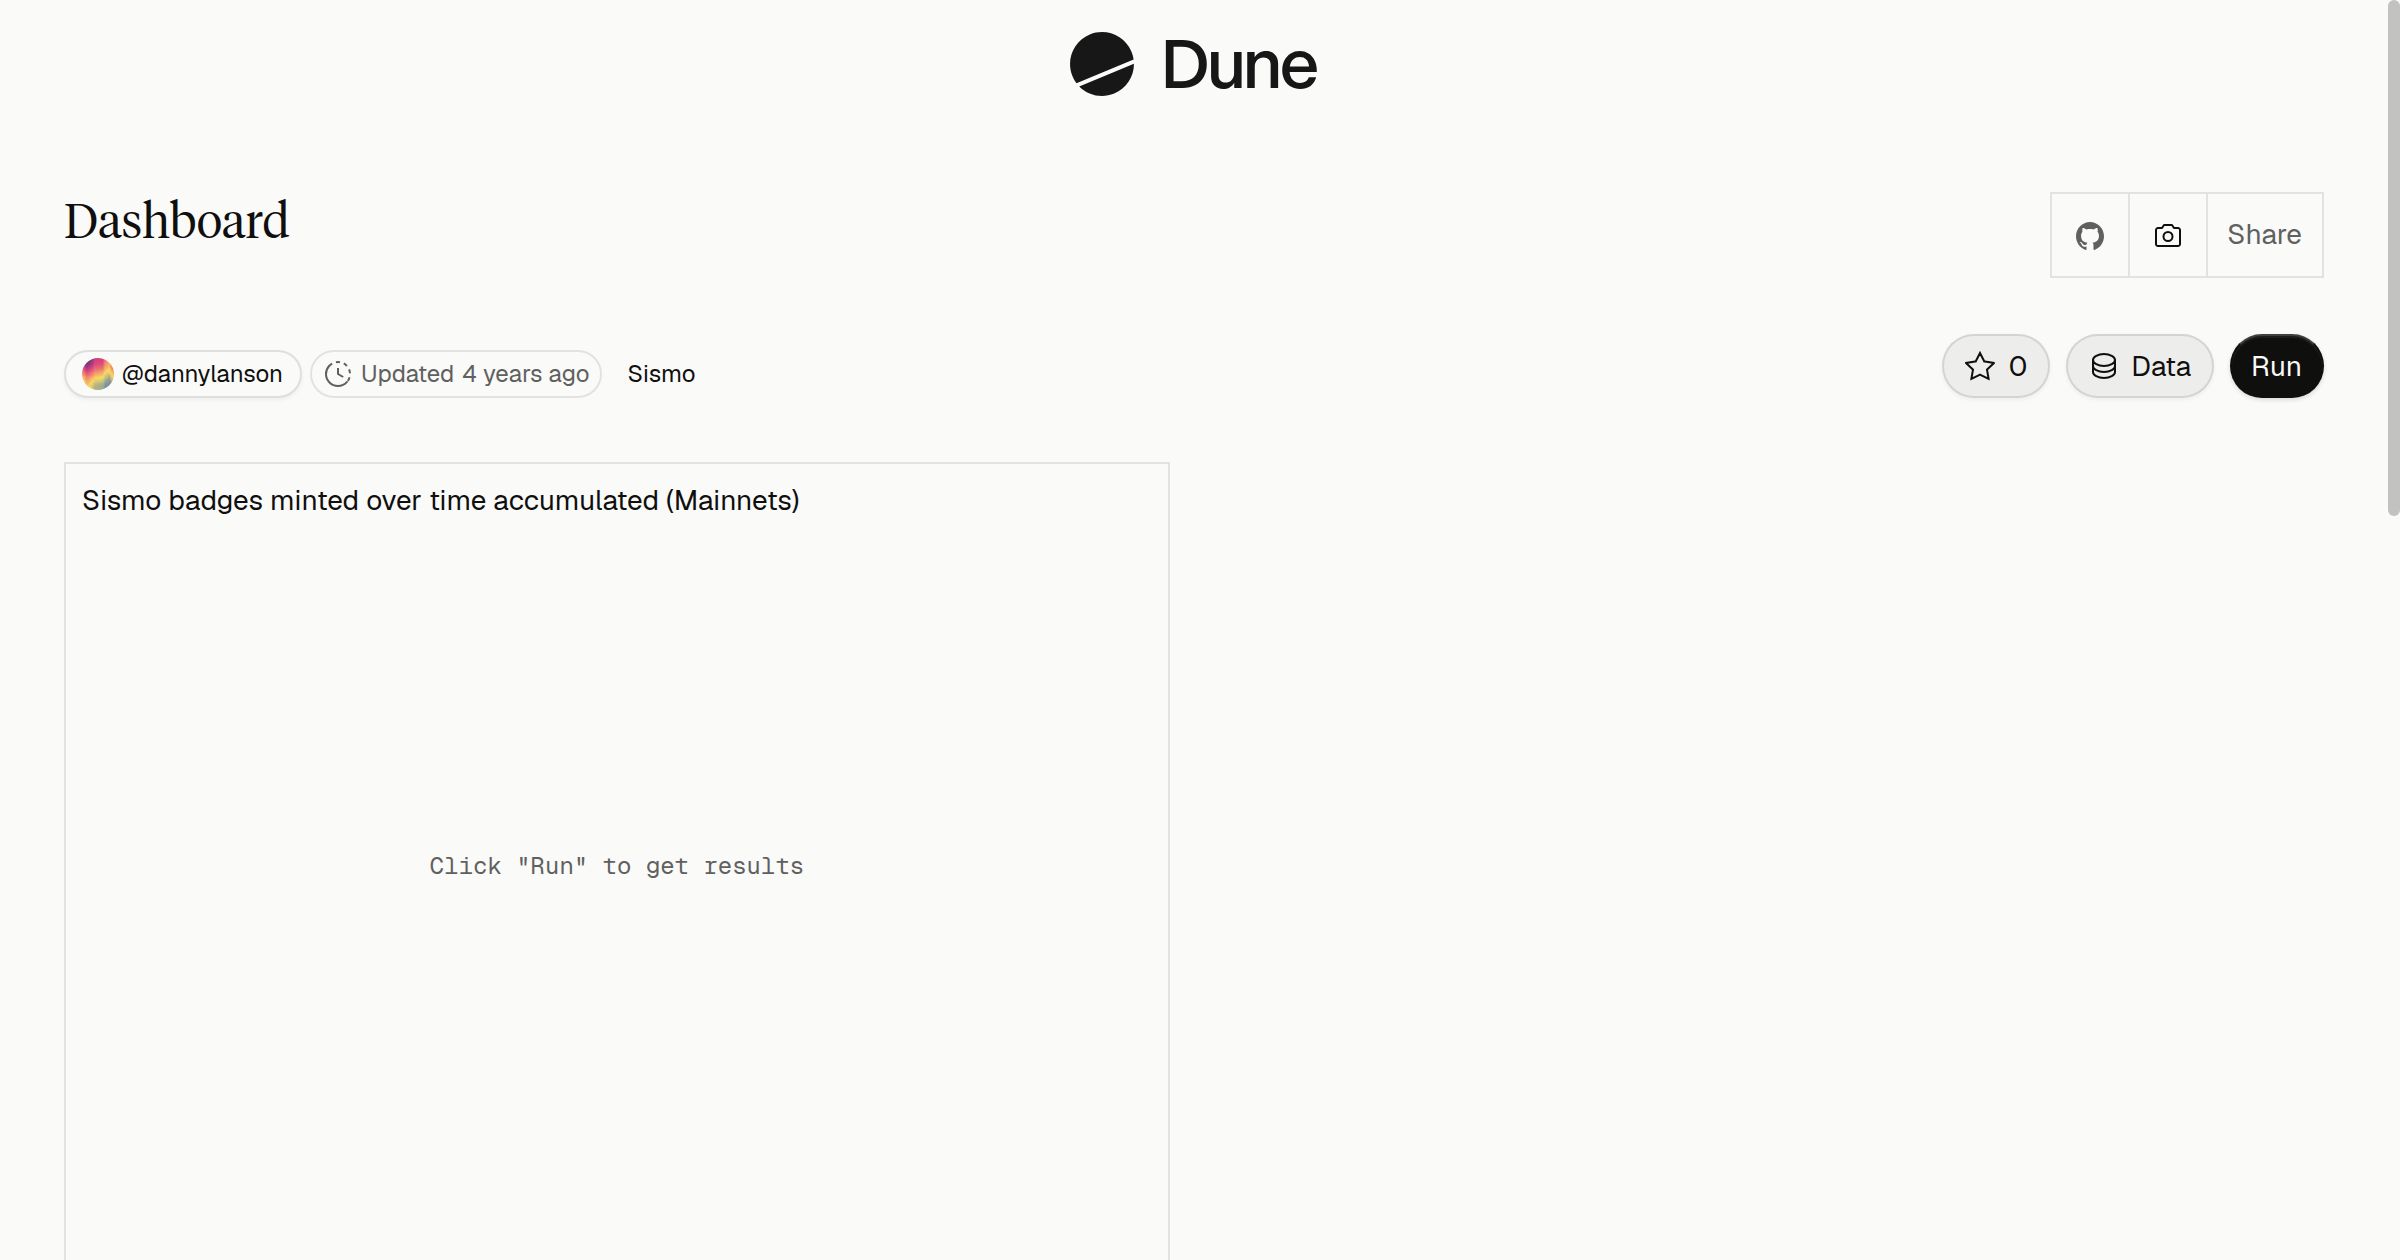Open the Data button
The width and height of the screenshot is (2400, 1260).
click(x=2139, y=366)
